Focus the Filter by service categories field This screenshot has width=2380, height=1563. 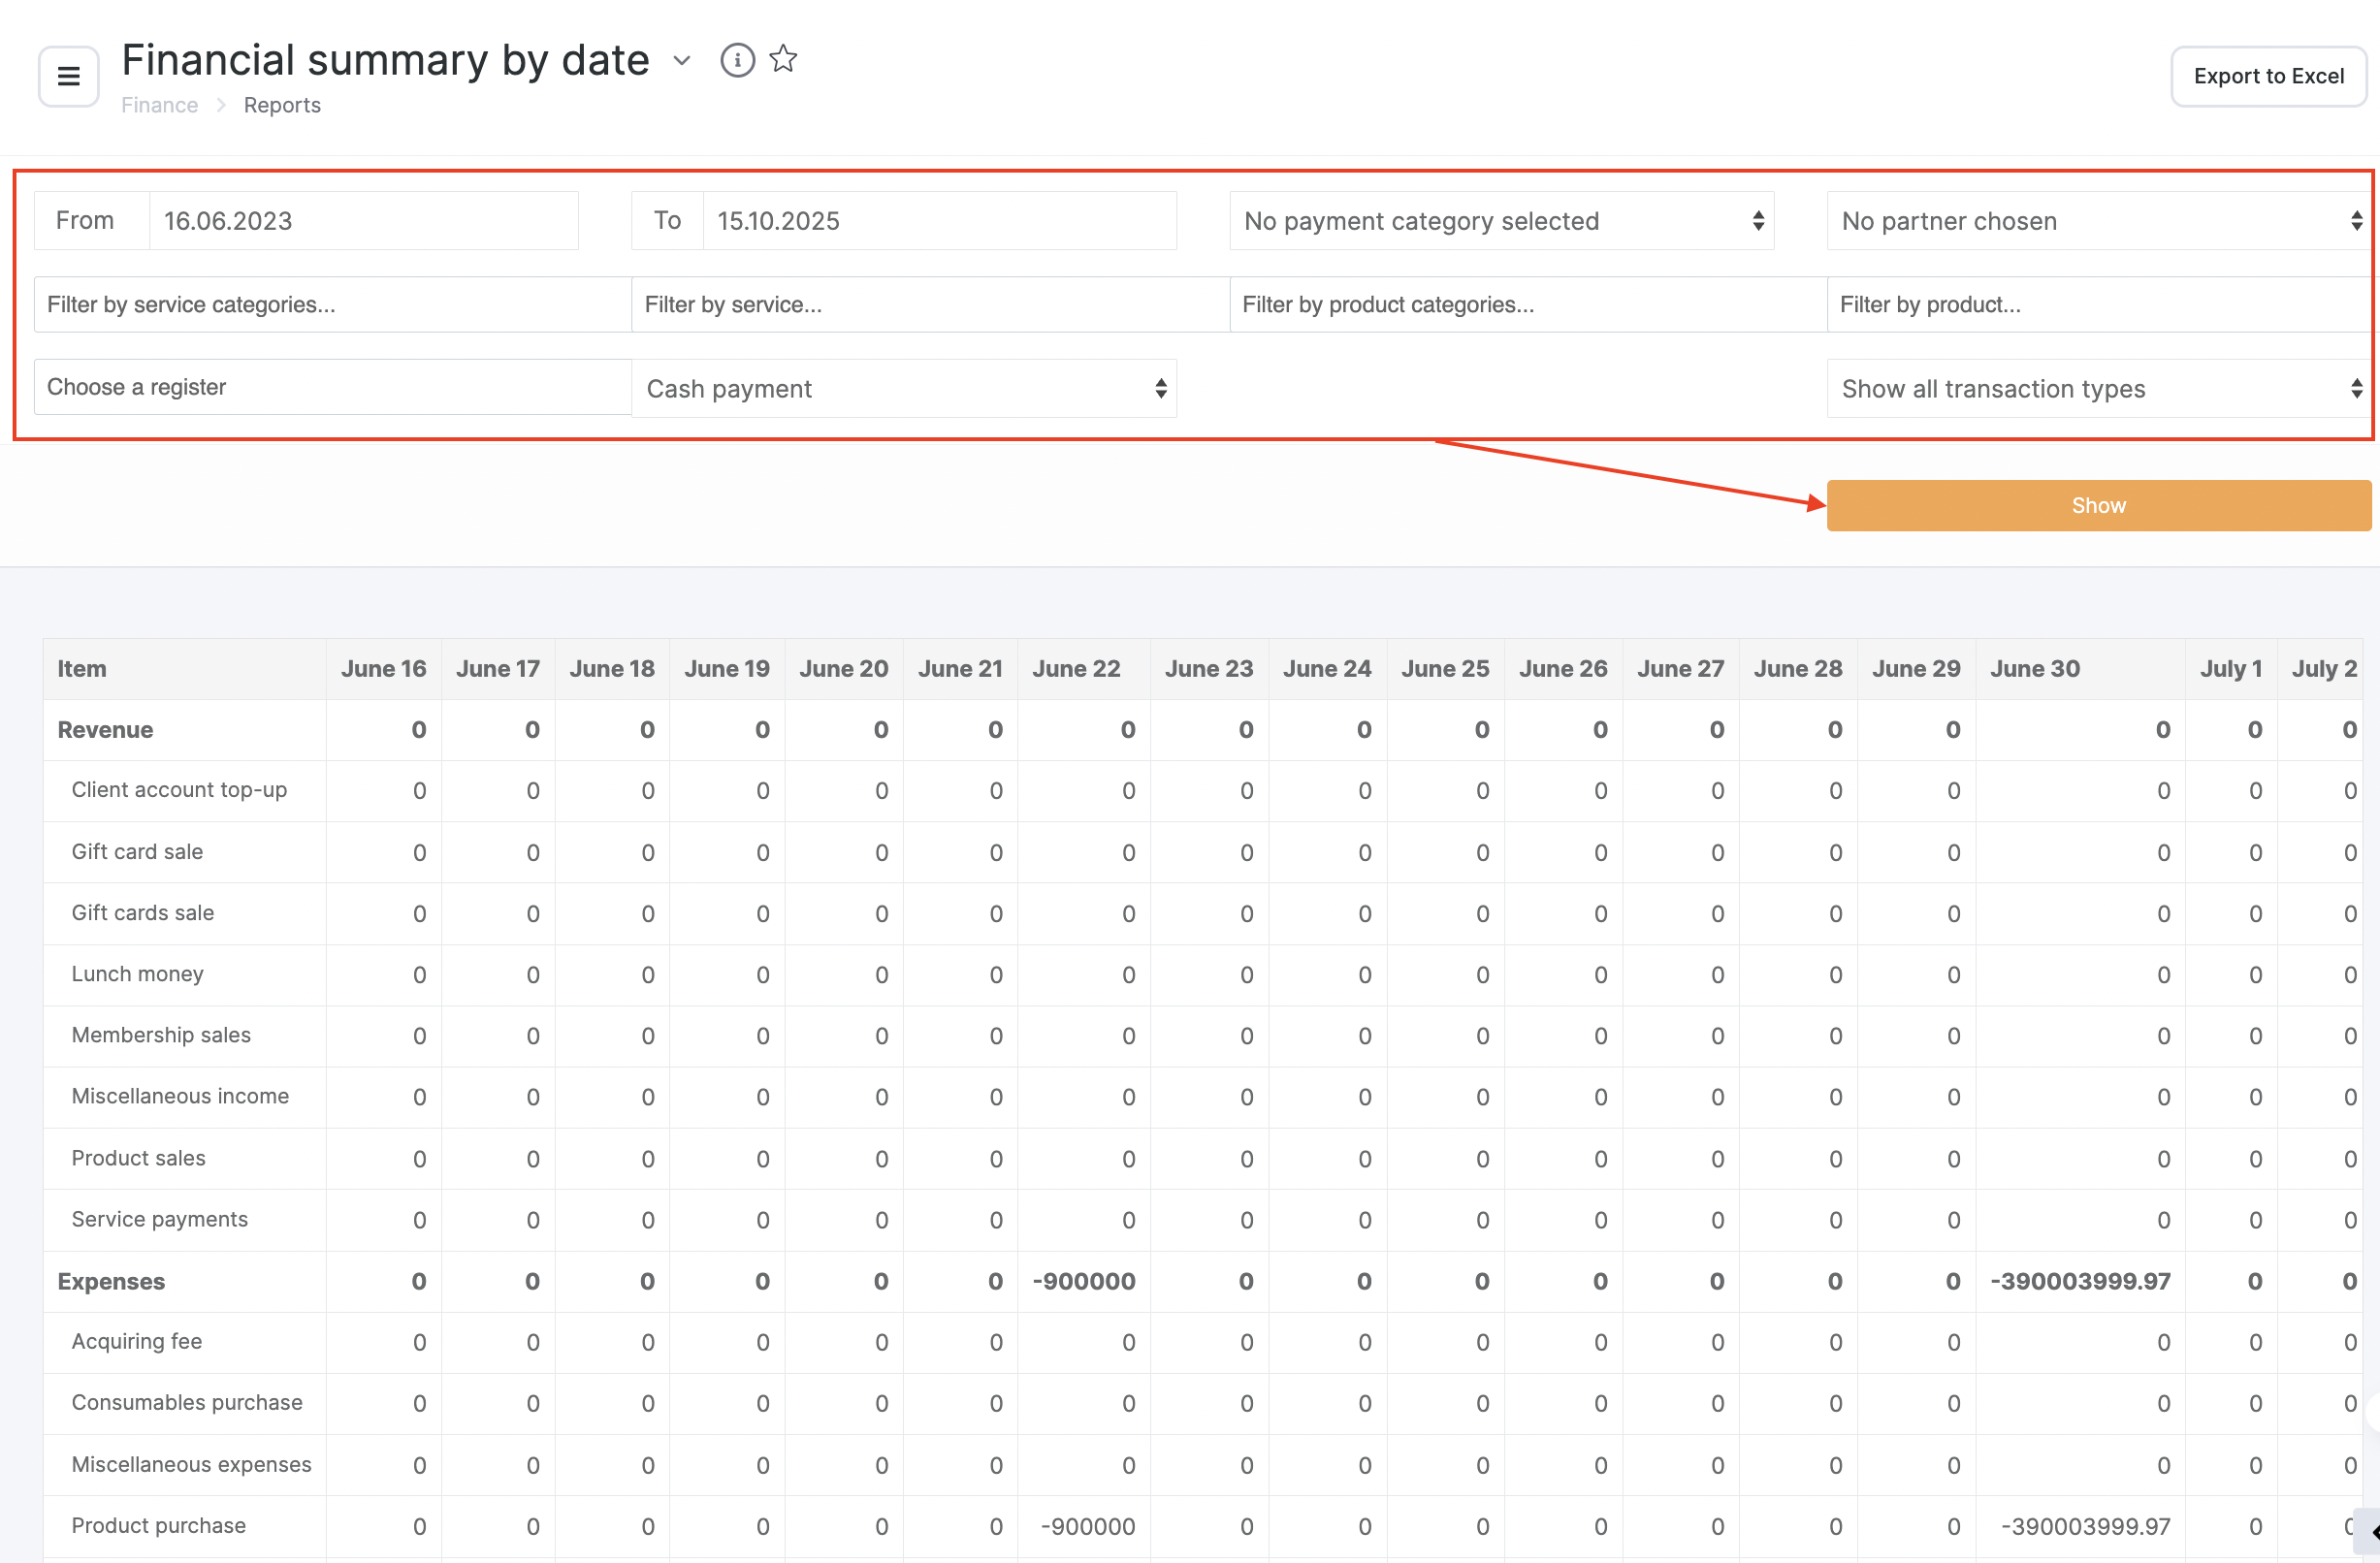332,305
